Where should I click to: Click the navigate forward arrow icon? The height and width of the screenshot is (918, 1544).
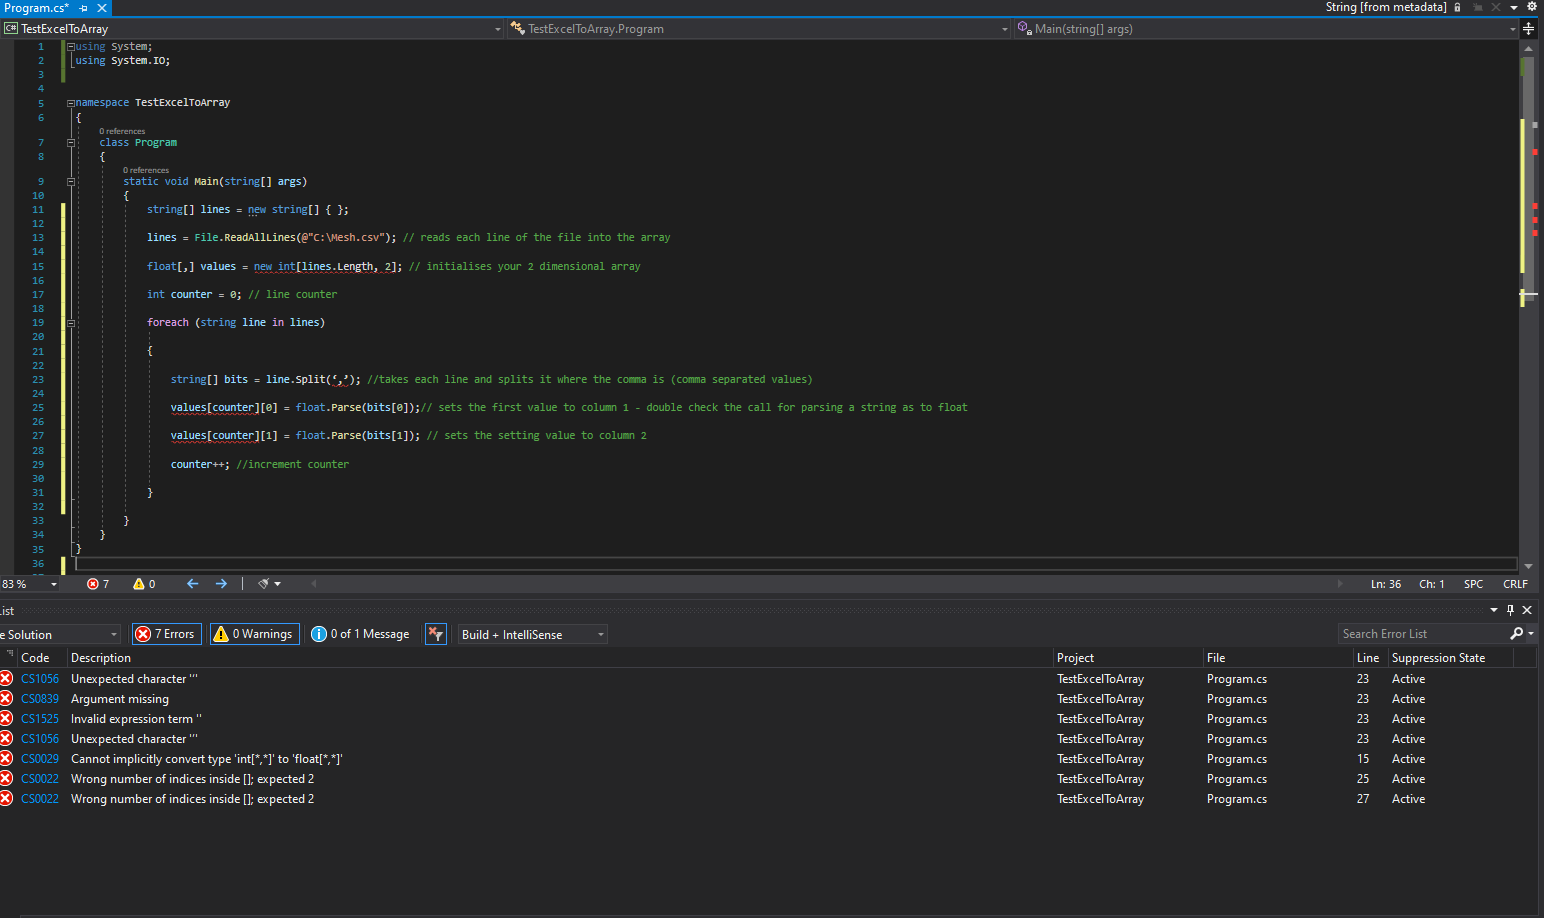pyautogui.click(x=221, y=584)
